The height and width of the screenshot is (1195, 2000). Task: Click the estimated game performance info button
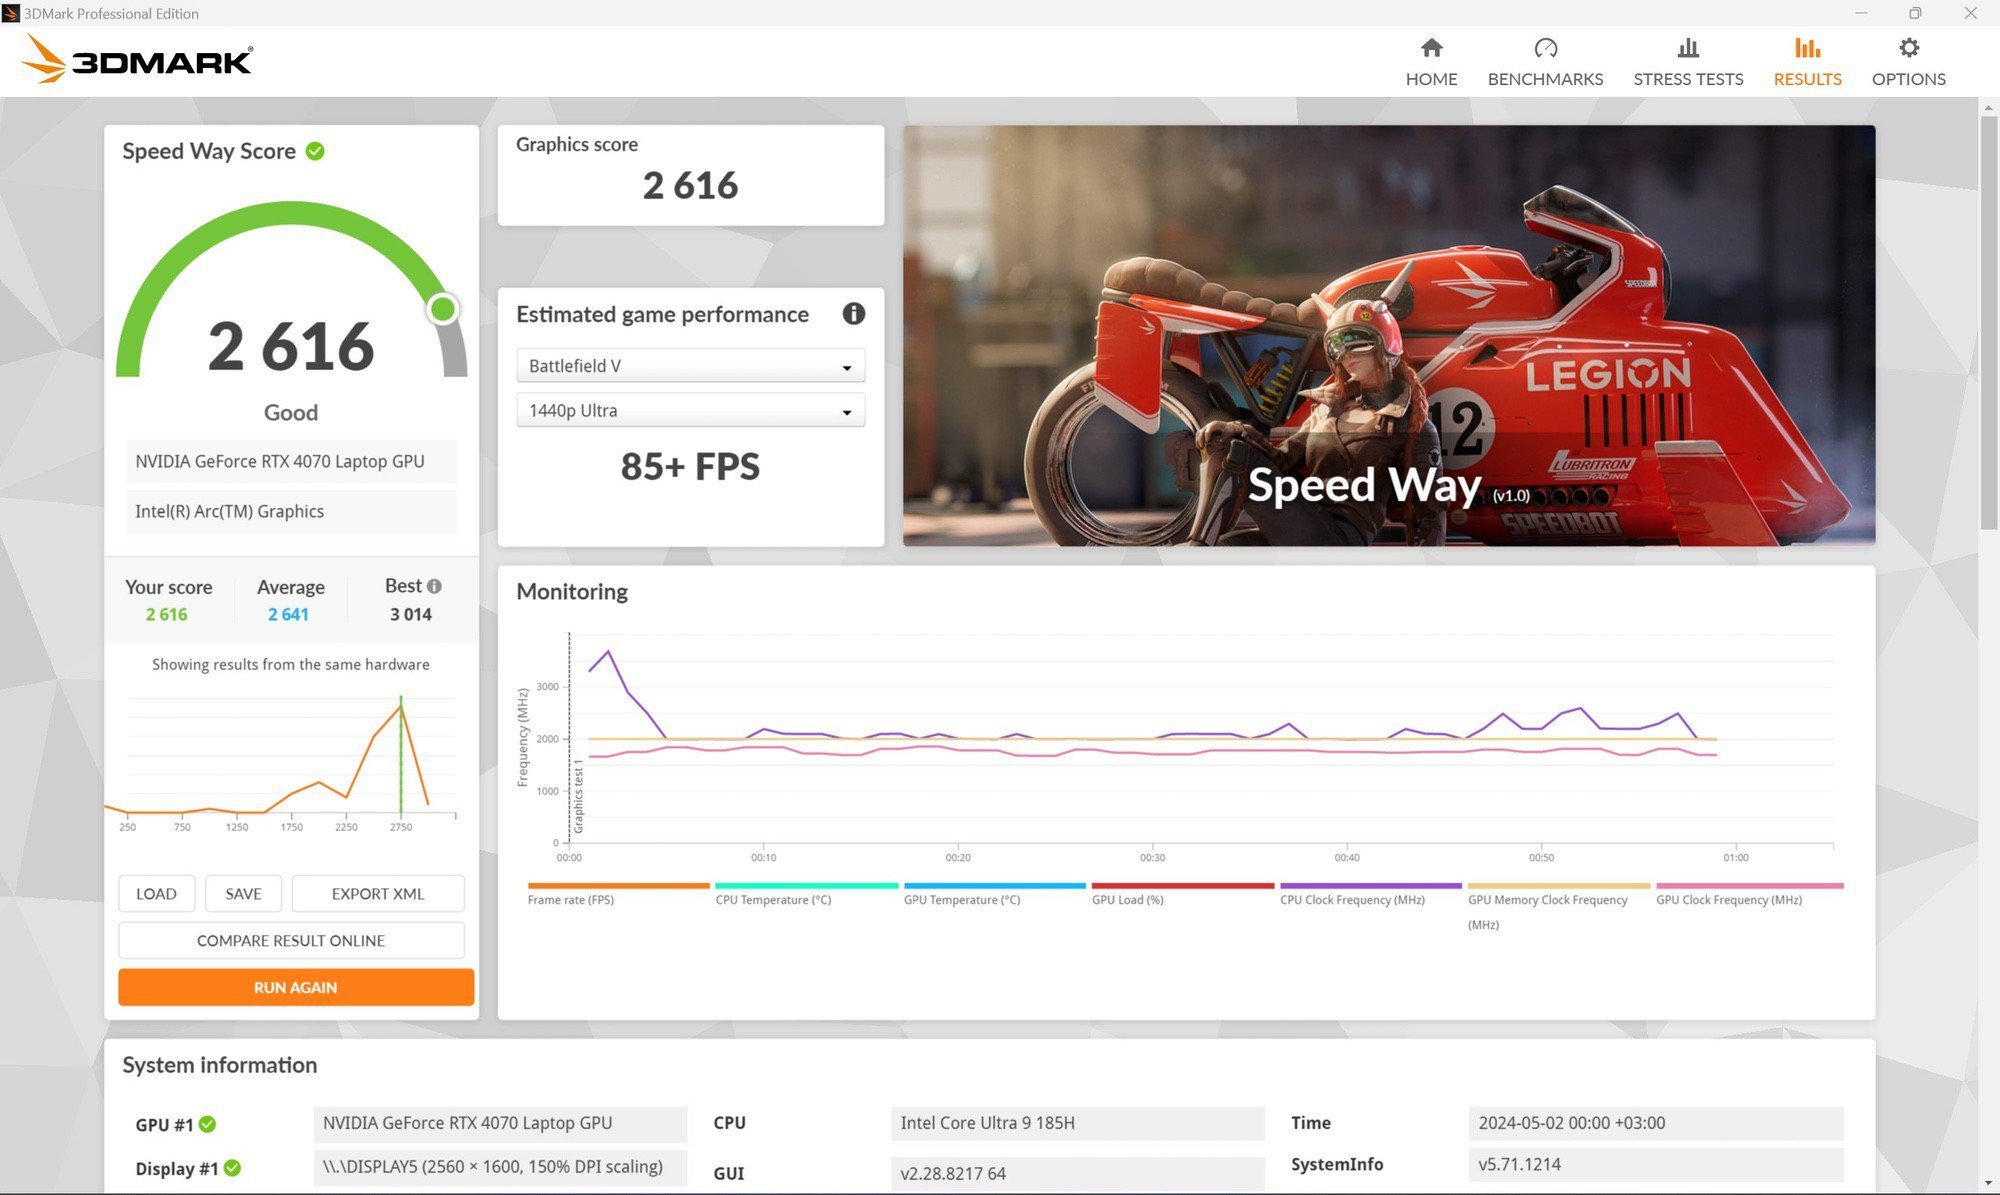coord(853,313)
